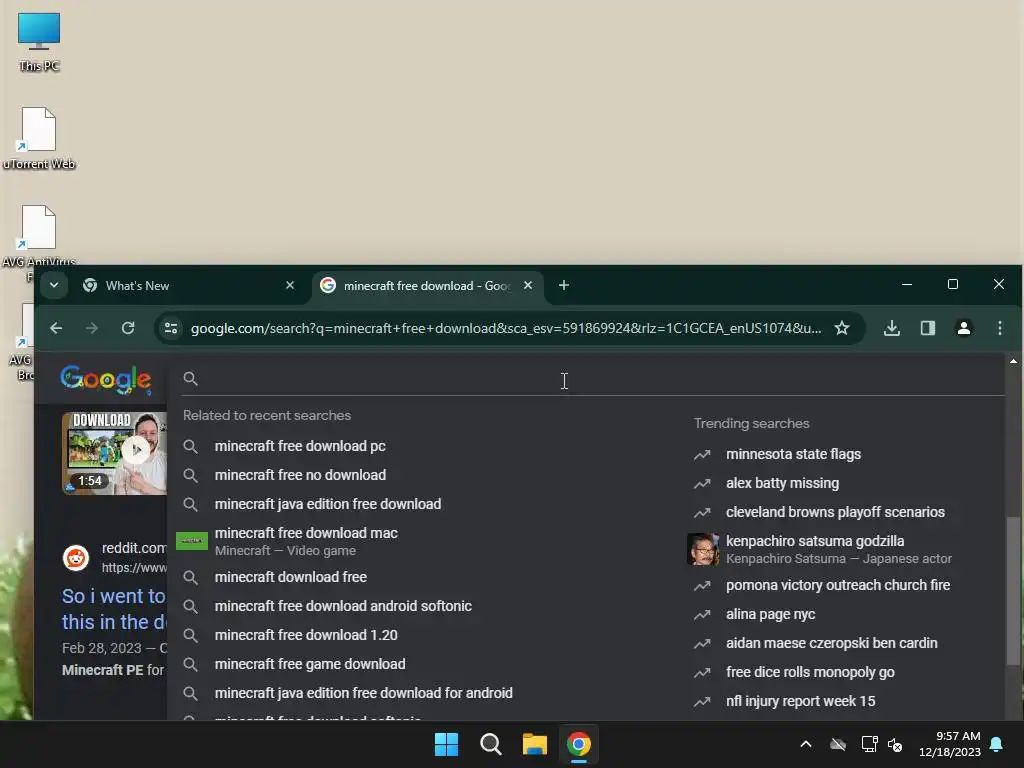This screenshot has height=768, width=1024.
Task: Toggle the Chrome side panel icon
Action: (927, 328)
